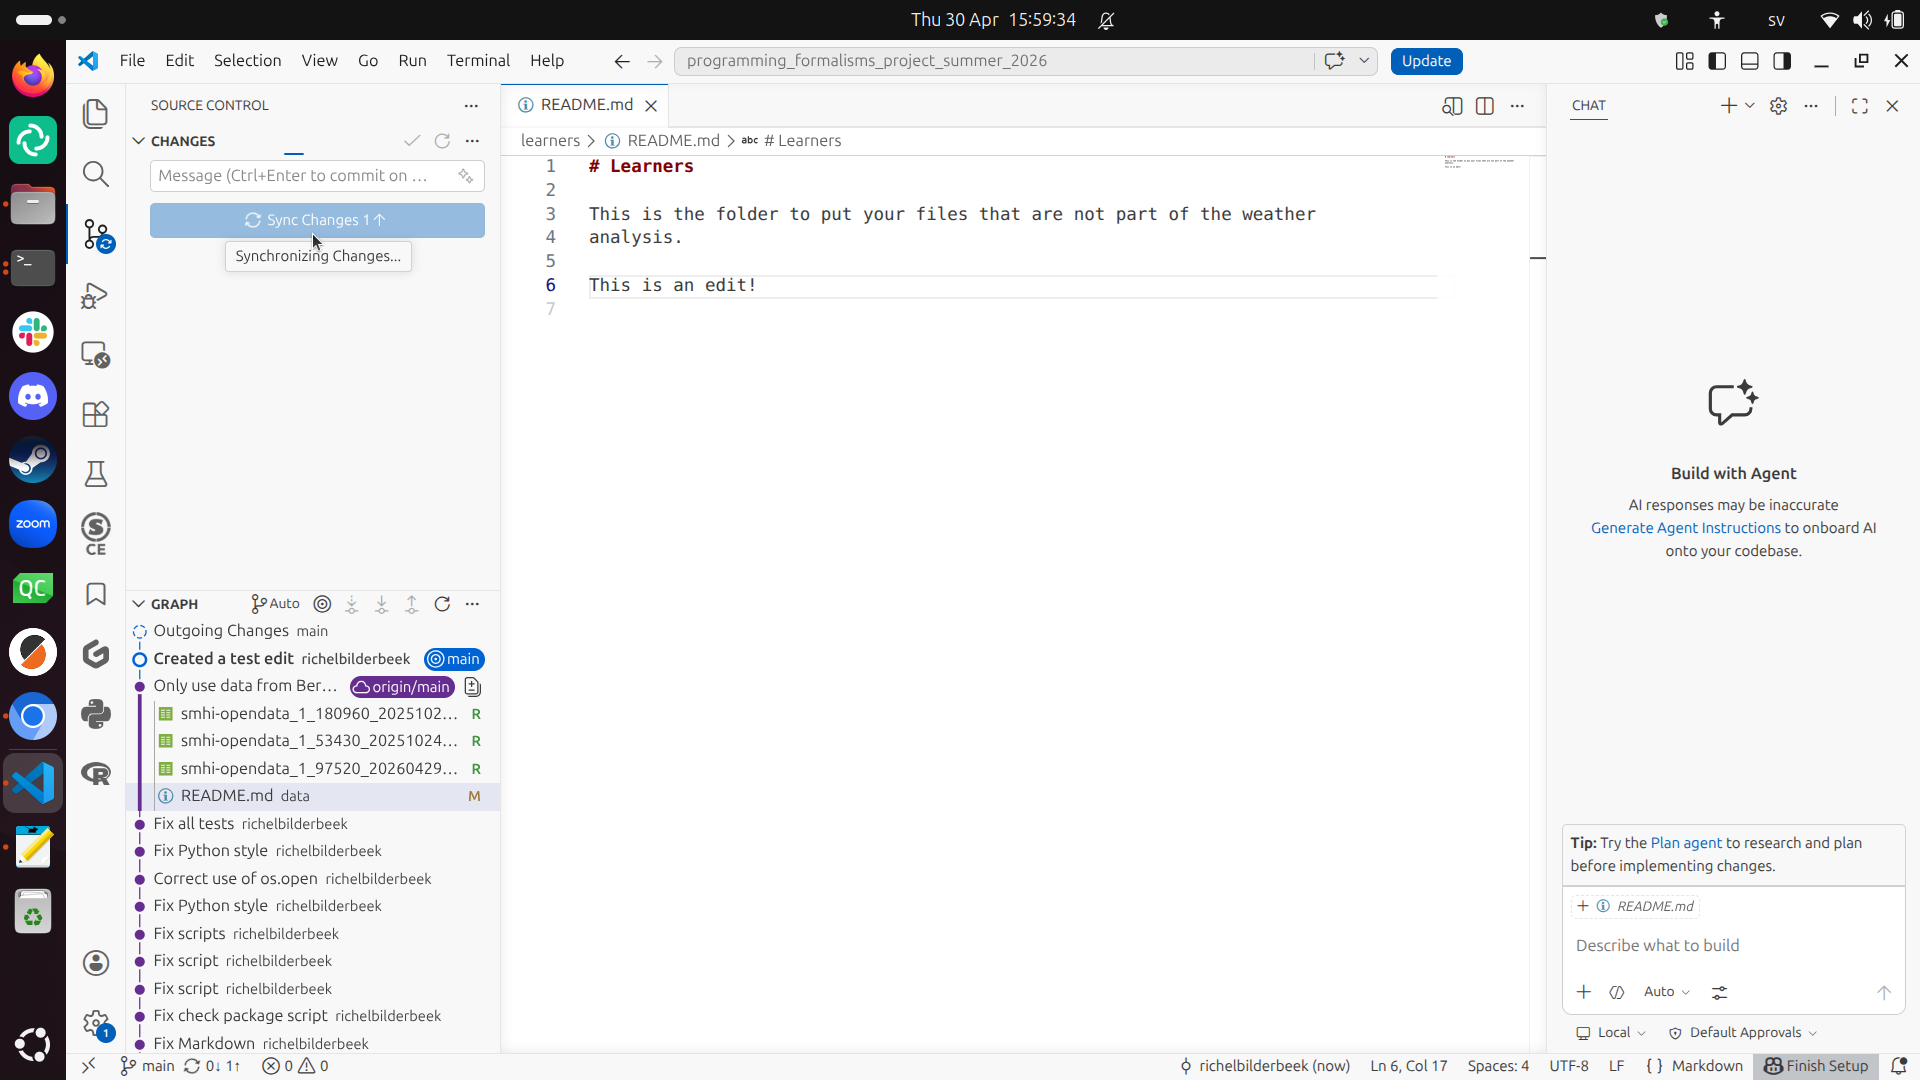Collapse the GRAPH section
Viewport: 1920px width, 1080px height.
click(139, 604)
